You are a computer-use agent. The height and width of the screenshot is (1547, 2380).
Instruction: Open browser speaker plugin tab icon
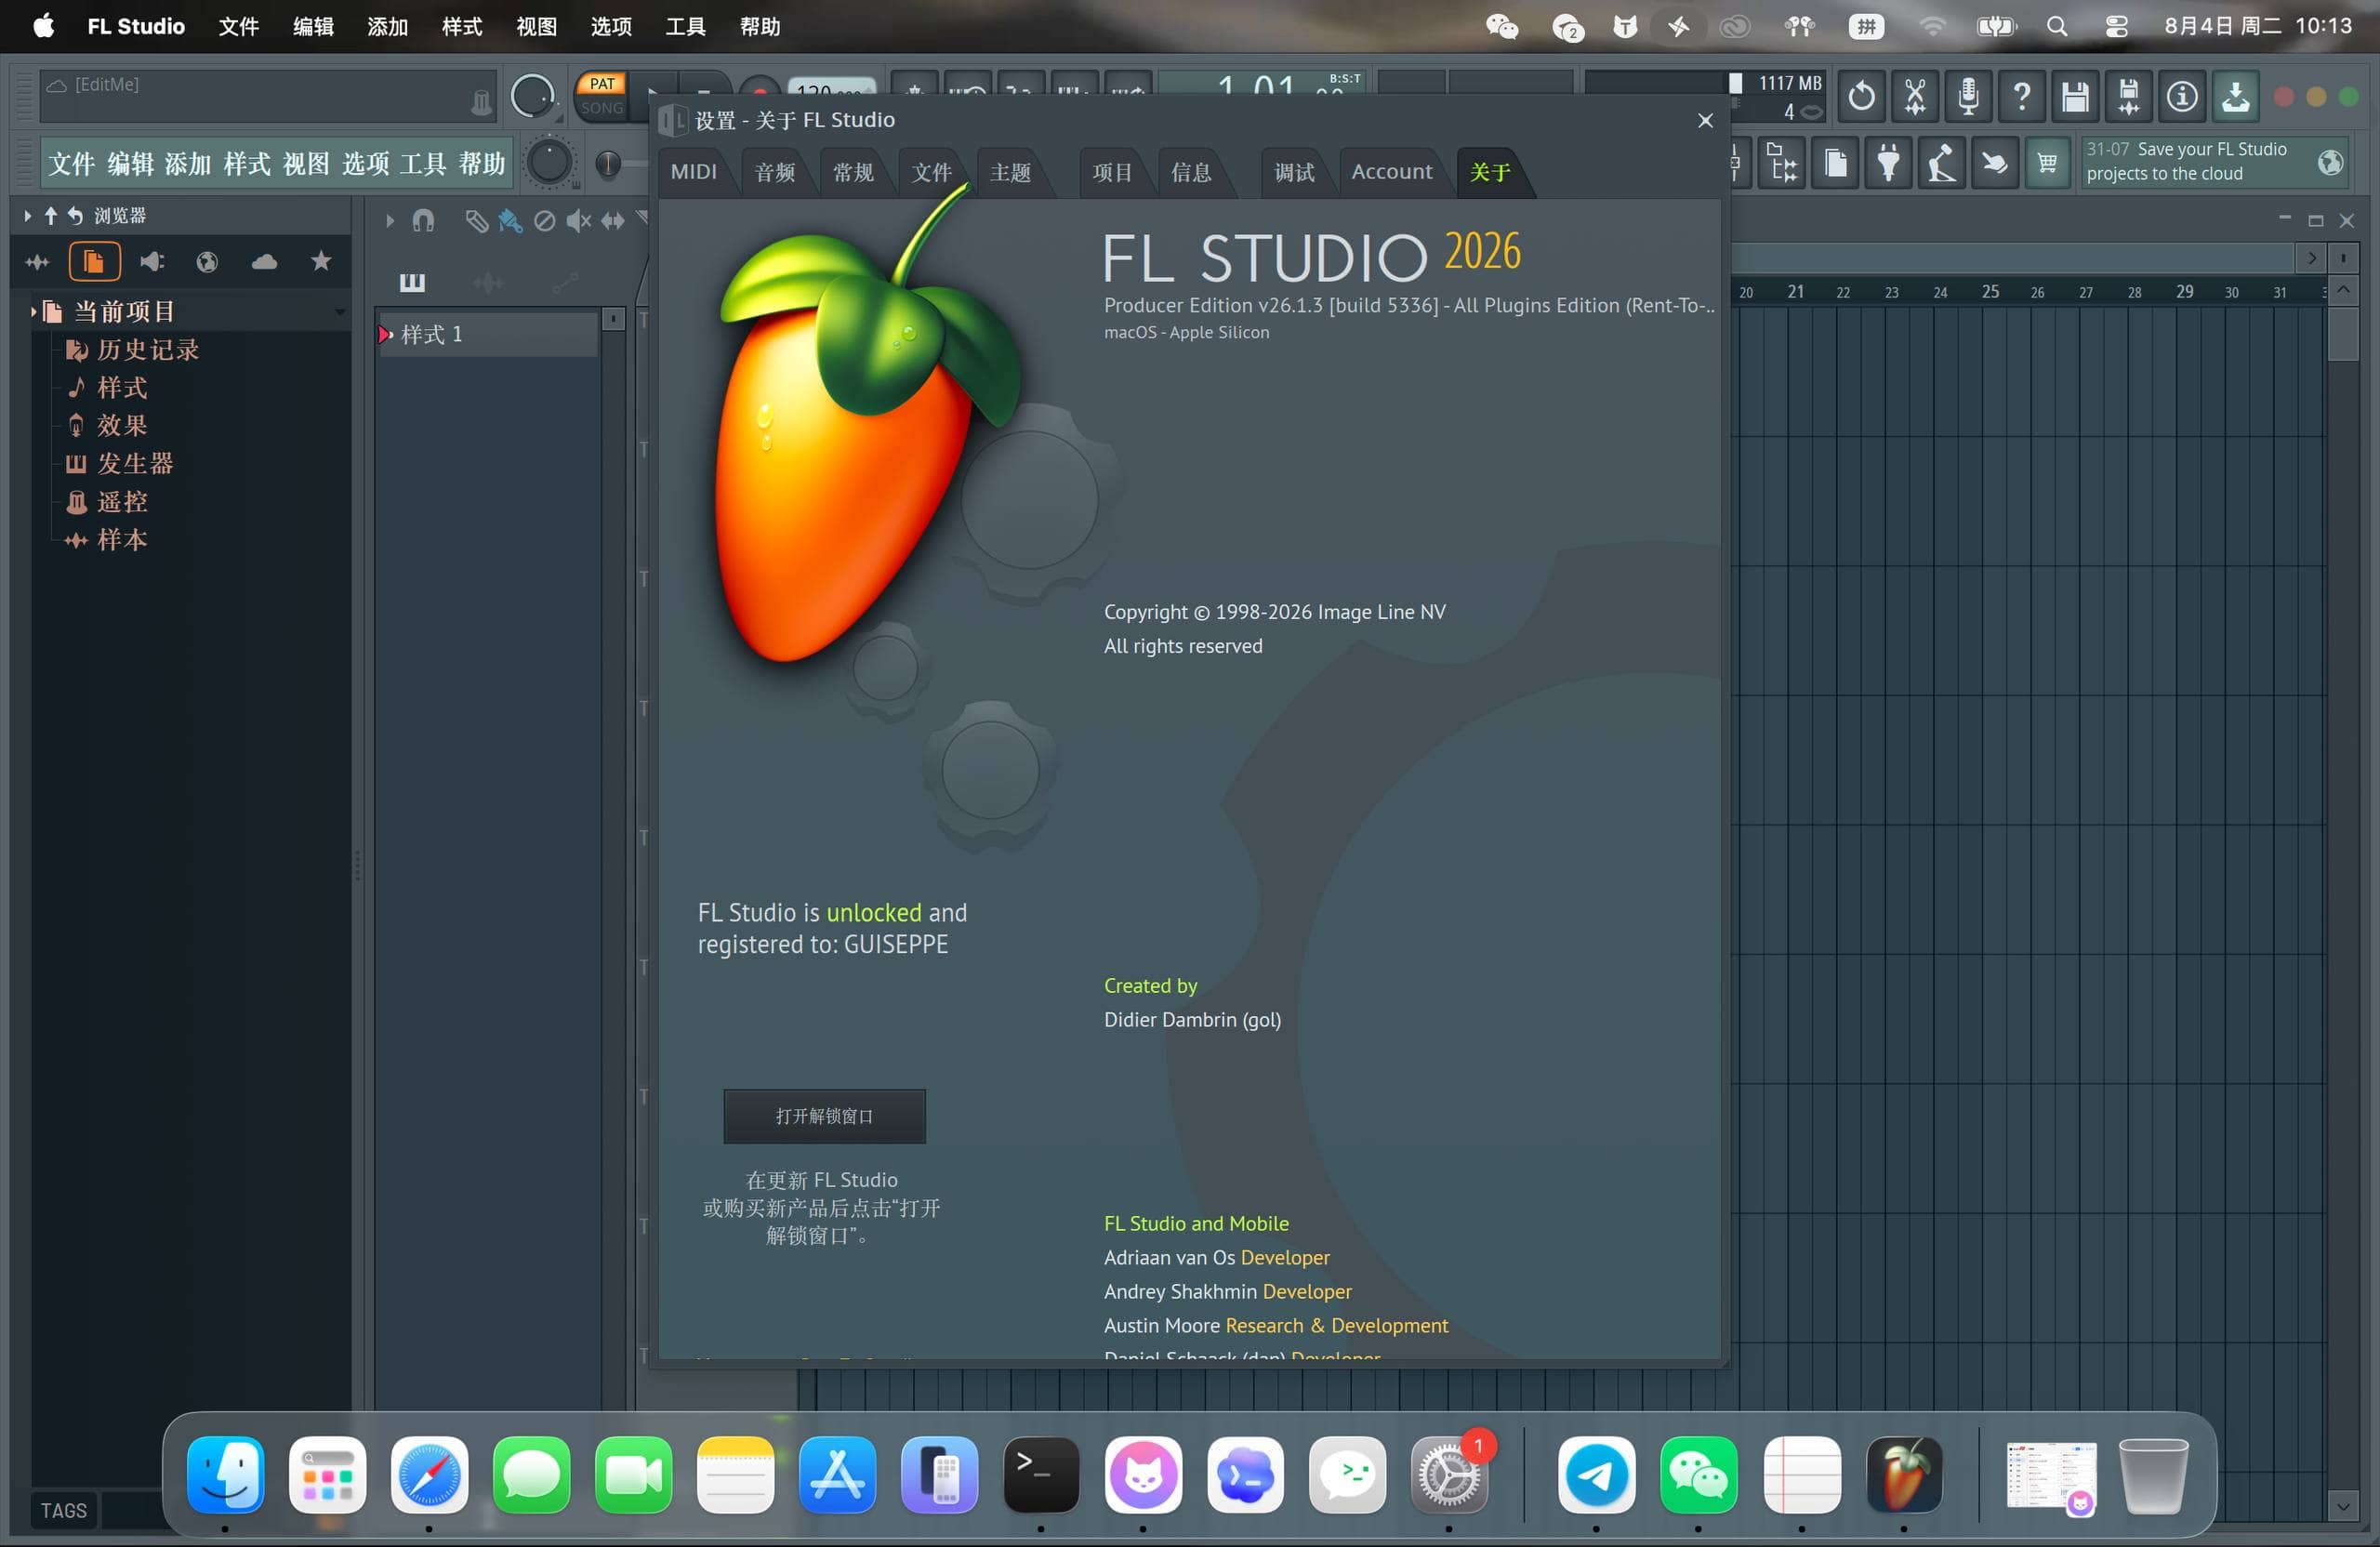152,262
